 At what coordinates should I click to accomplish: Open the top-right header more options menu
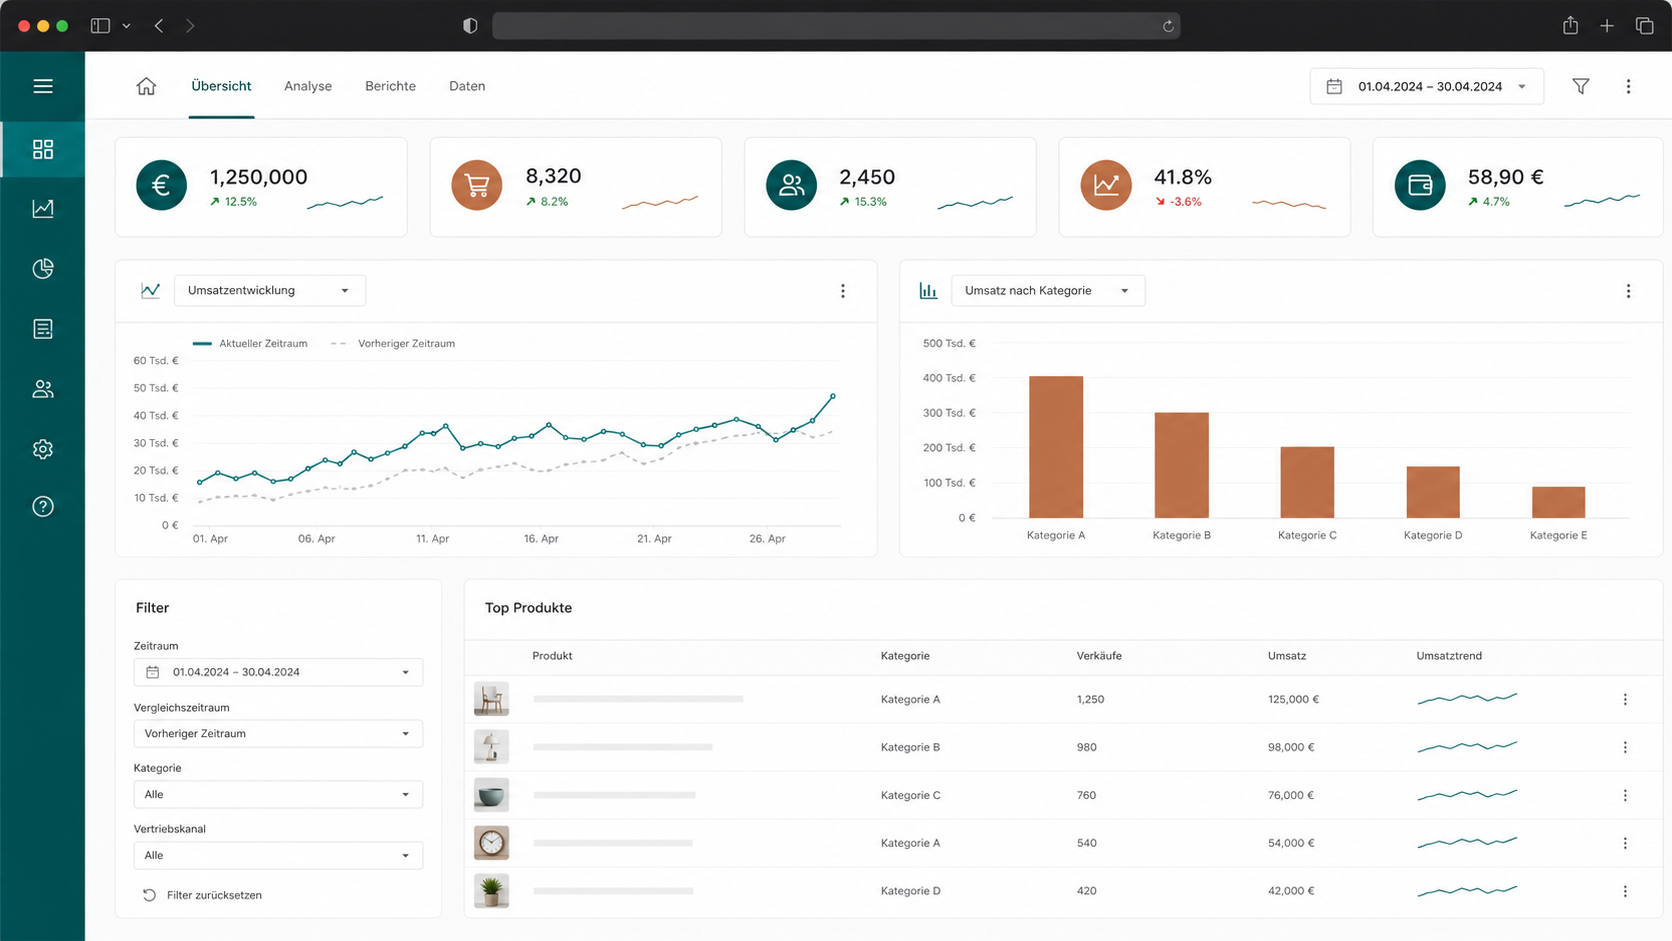click(x=1628, y=86)
